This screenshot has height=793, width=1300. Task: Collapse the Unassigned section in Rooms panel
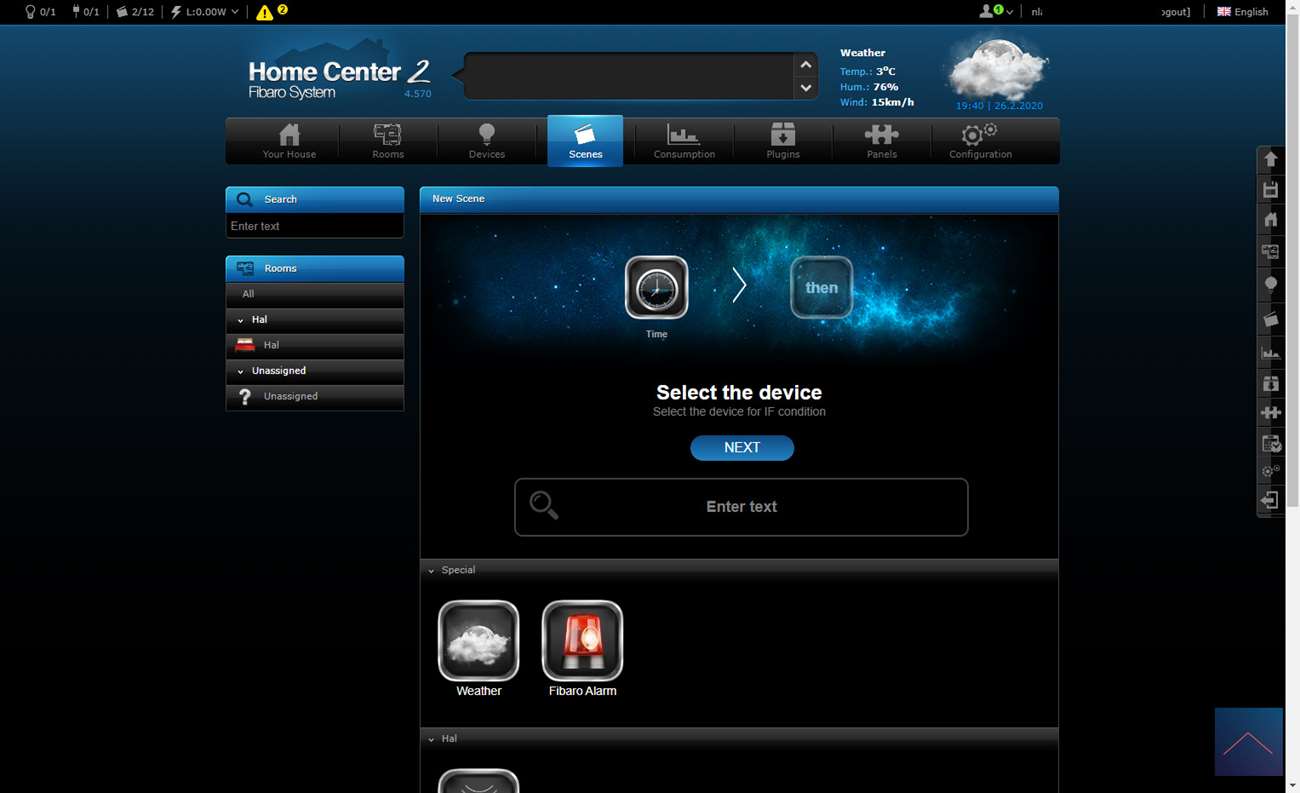coord(241,371)
